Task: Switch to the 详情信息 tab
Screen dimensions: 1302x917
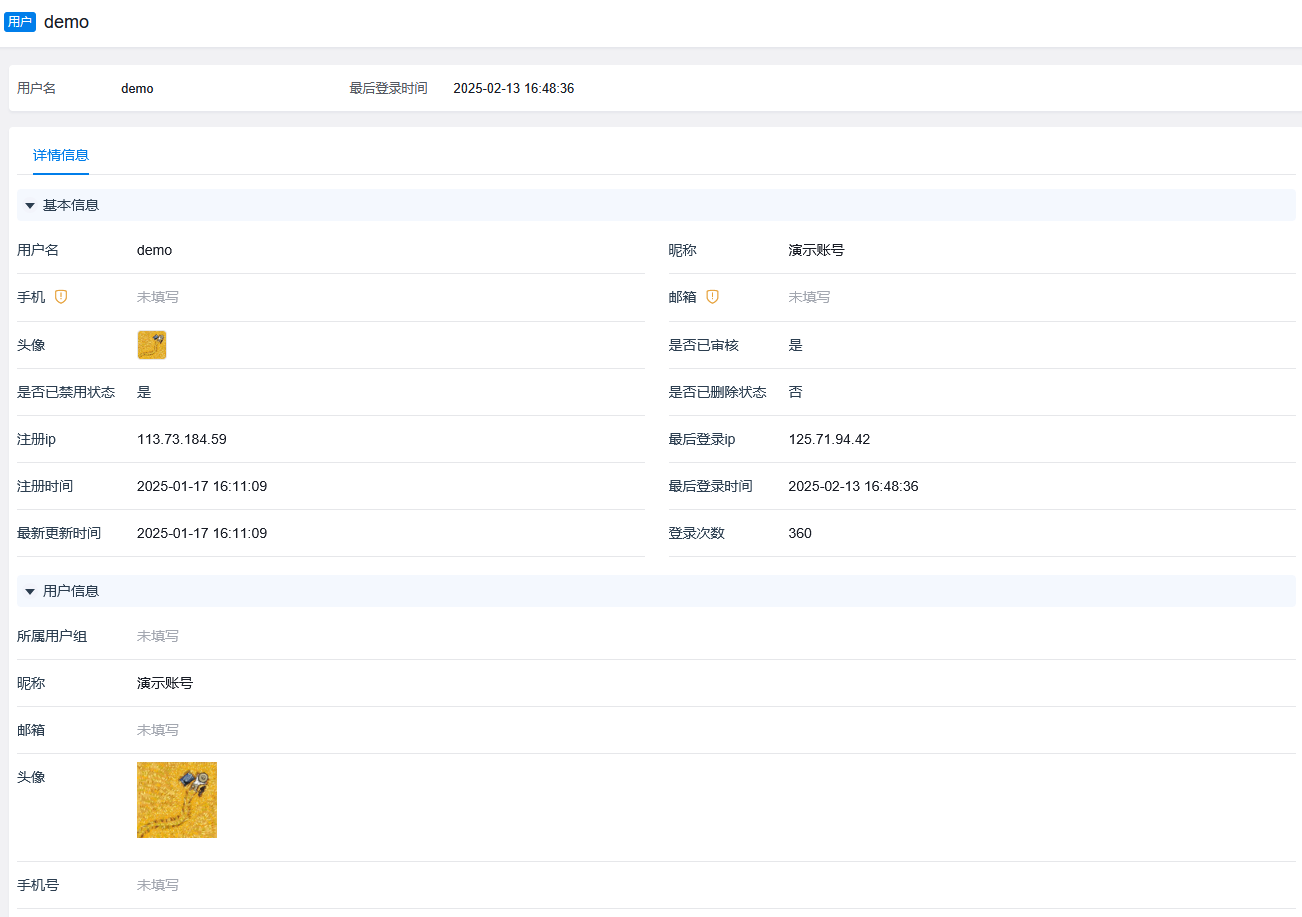Action: (x=61, y=156)
